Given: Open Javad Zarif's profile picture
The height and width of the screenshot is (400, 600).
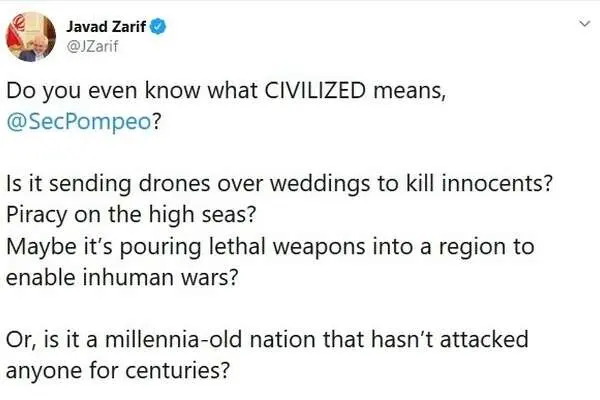Looking at the screenshot, I should pos(31,37).
